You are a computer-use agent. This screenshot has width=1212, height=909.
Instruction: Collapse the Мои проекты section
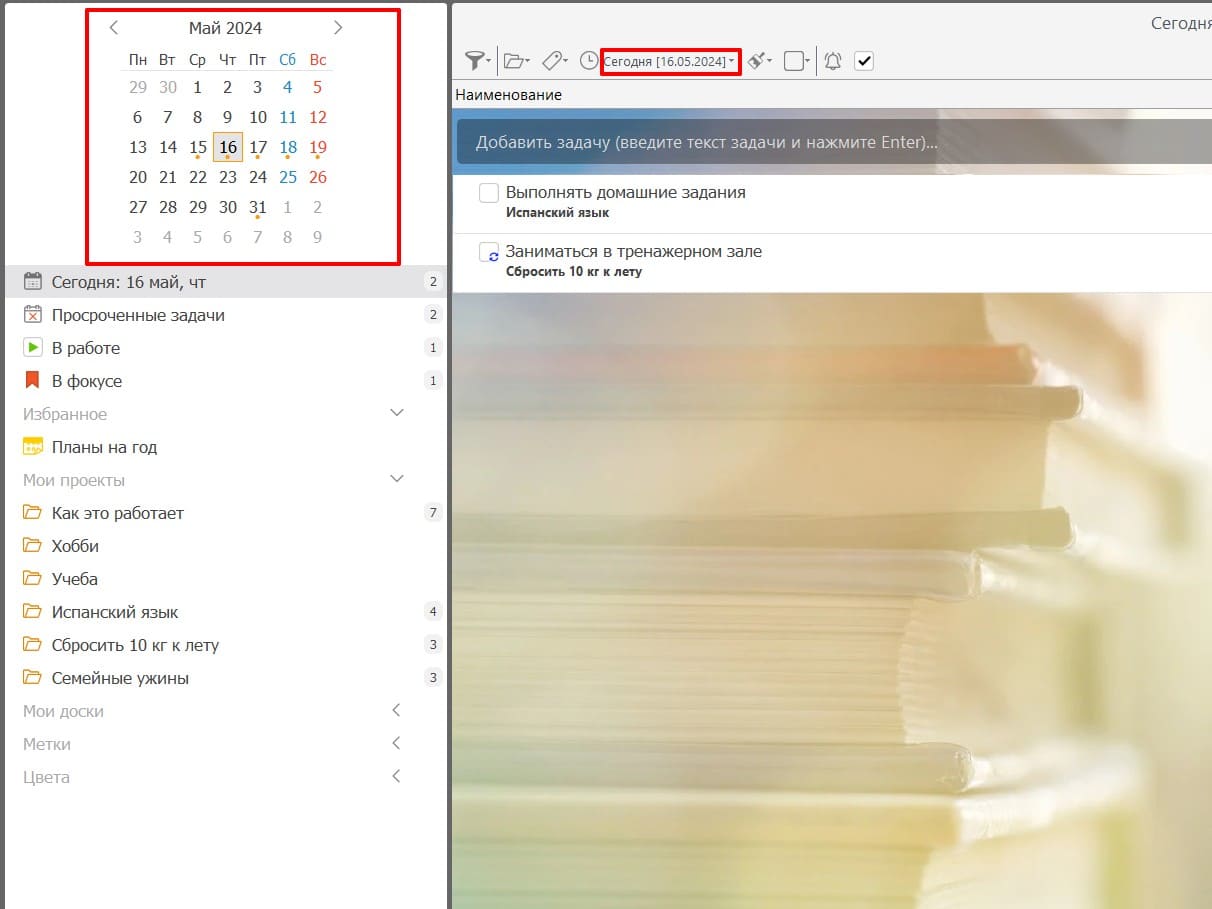(x=396, y=479)
